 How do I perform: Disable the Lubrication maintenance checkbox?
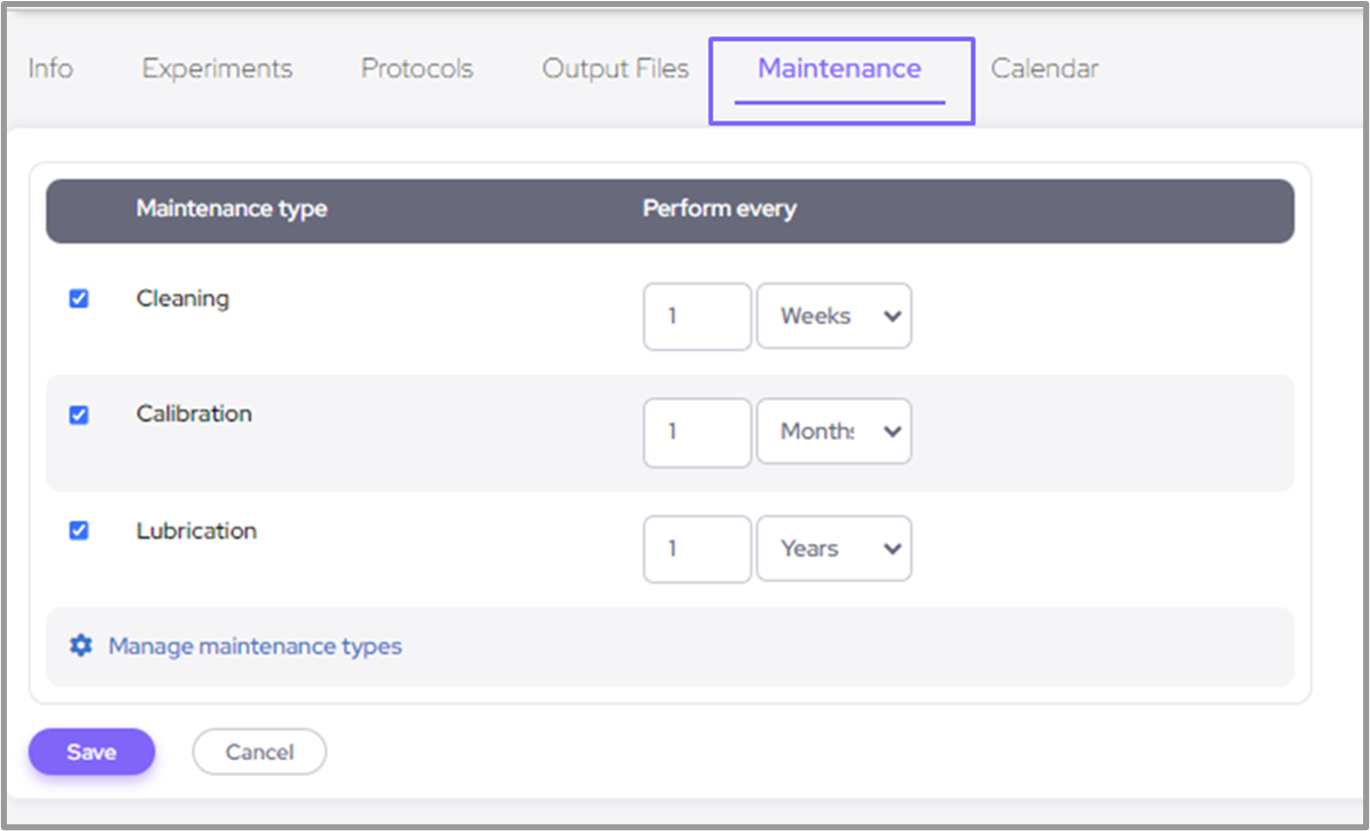pyautogui.click(x=79, y=531)
